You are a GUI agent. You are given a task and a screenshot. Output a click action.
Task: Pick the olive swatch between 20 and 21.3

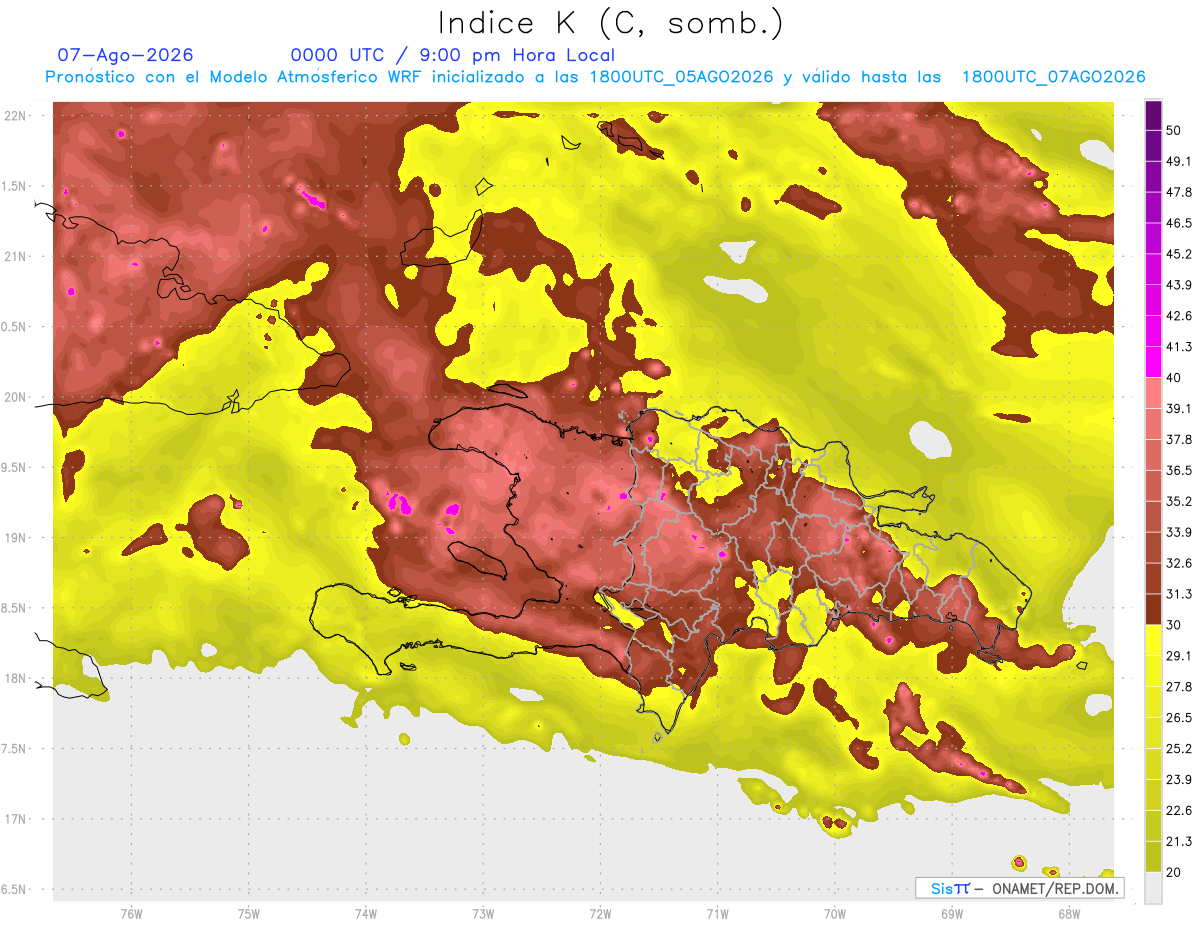[x=1153, y=856]
